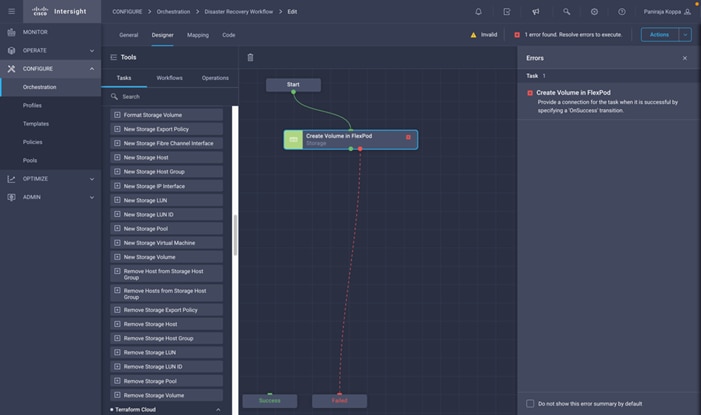Enable Do not show this error summary checkbox
This screenshot has width=701, height=415.
(530, 403)
